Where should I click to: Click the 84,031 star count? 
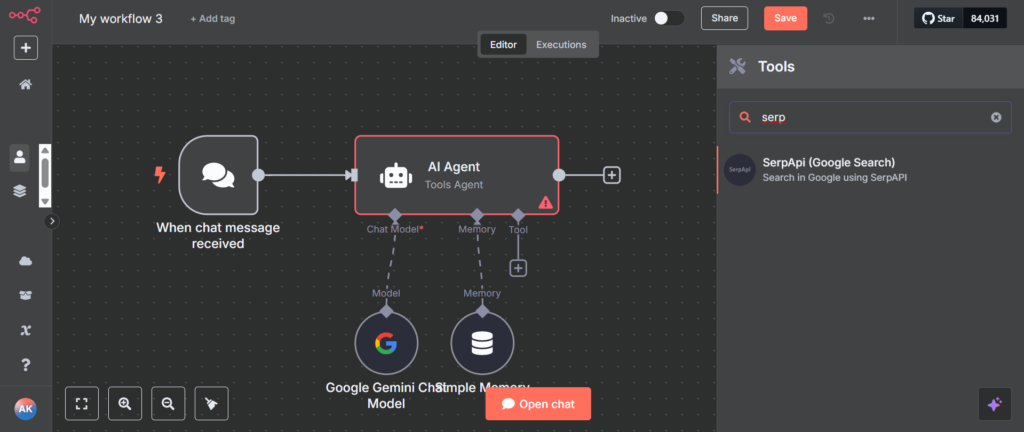[x=985, y=18]
